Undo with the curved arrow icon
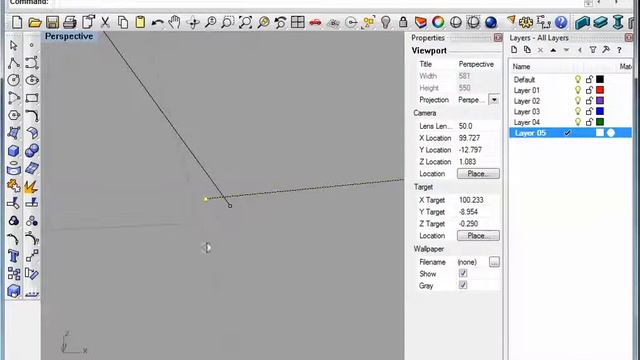 click(158, 22)
